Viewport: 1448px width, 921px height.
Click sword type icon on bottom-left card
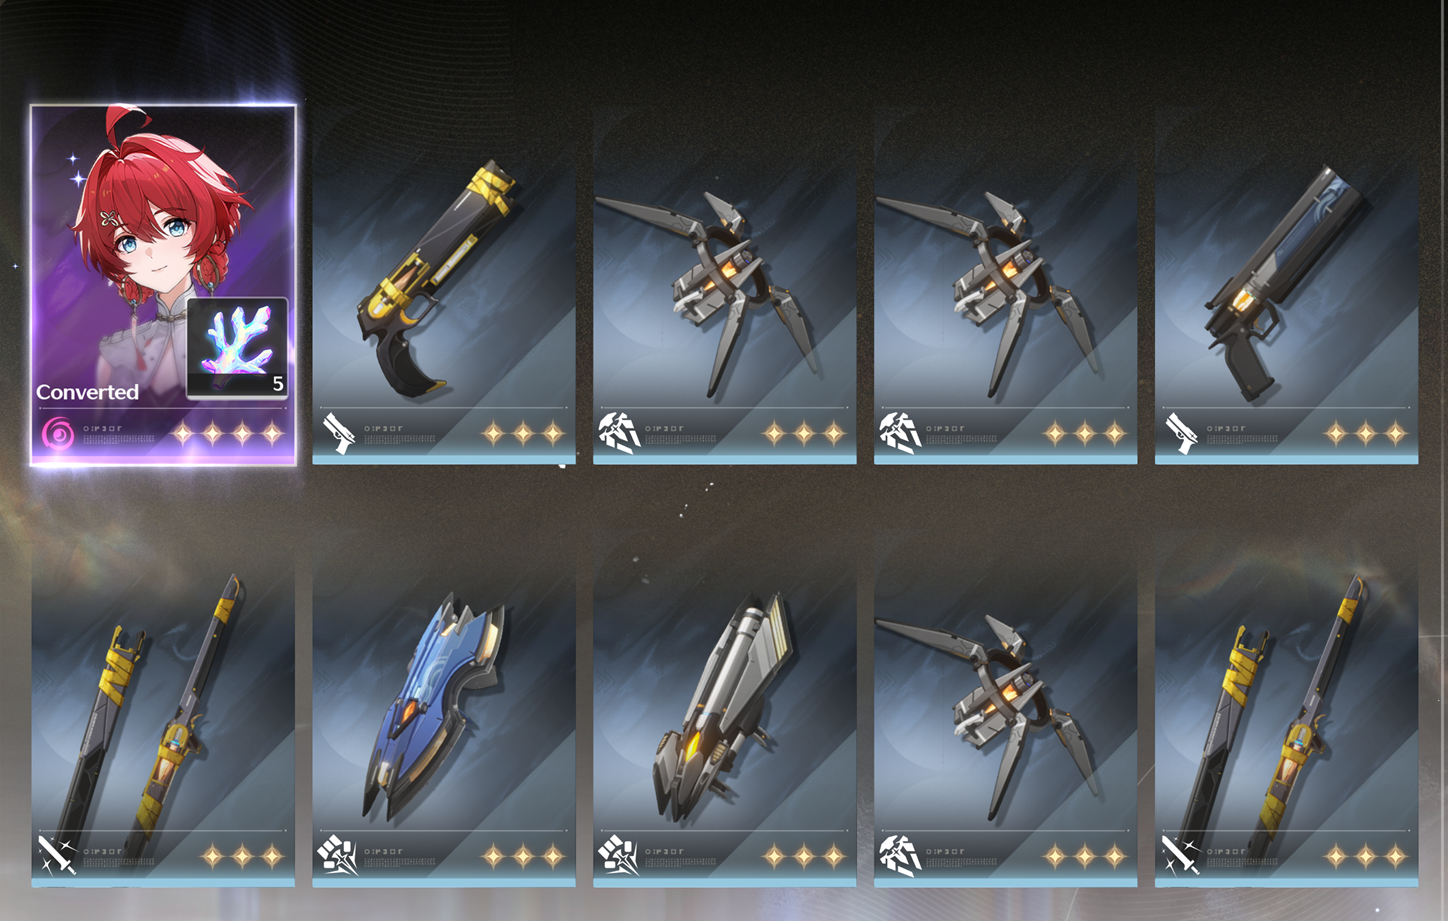coord(56,856)
